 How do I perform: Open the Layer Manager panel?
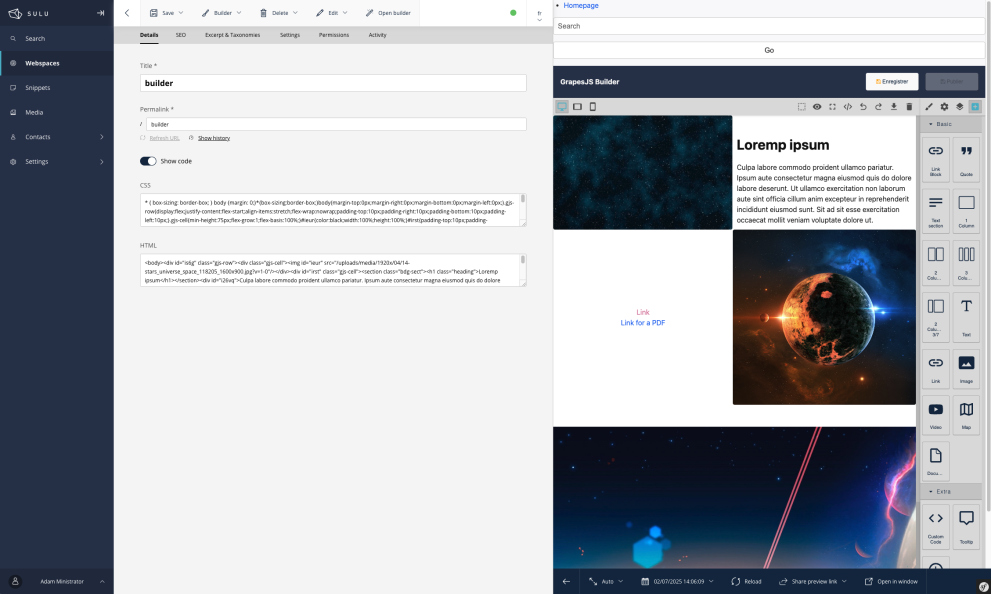[x=959, y=106]
